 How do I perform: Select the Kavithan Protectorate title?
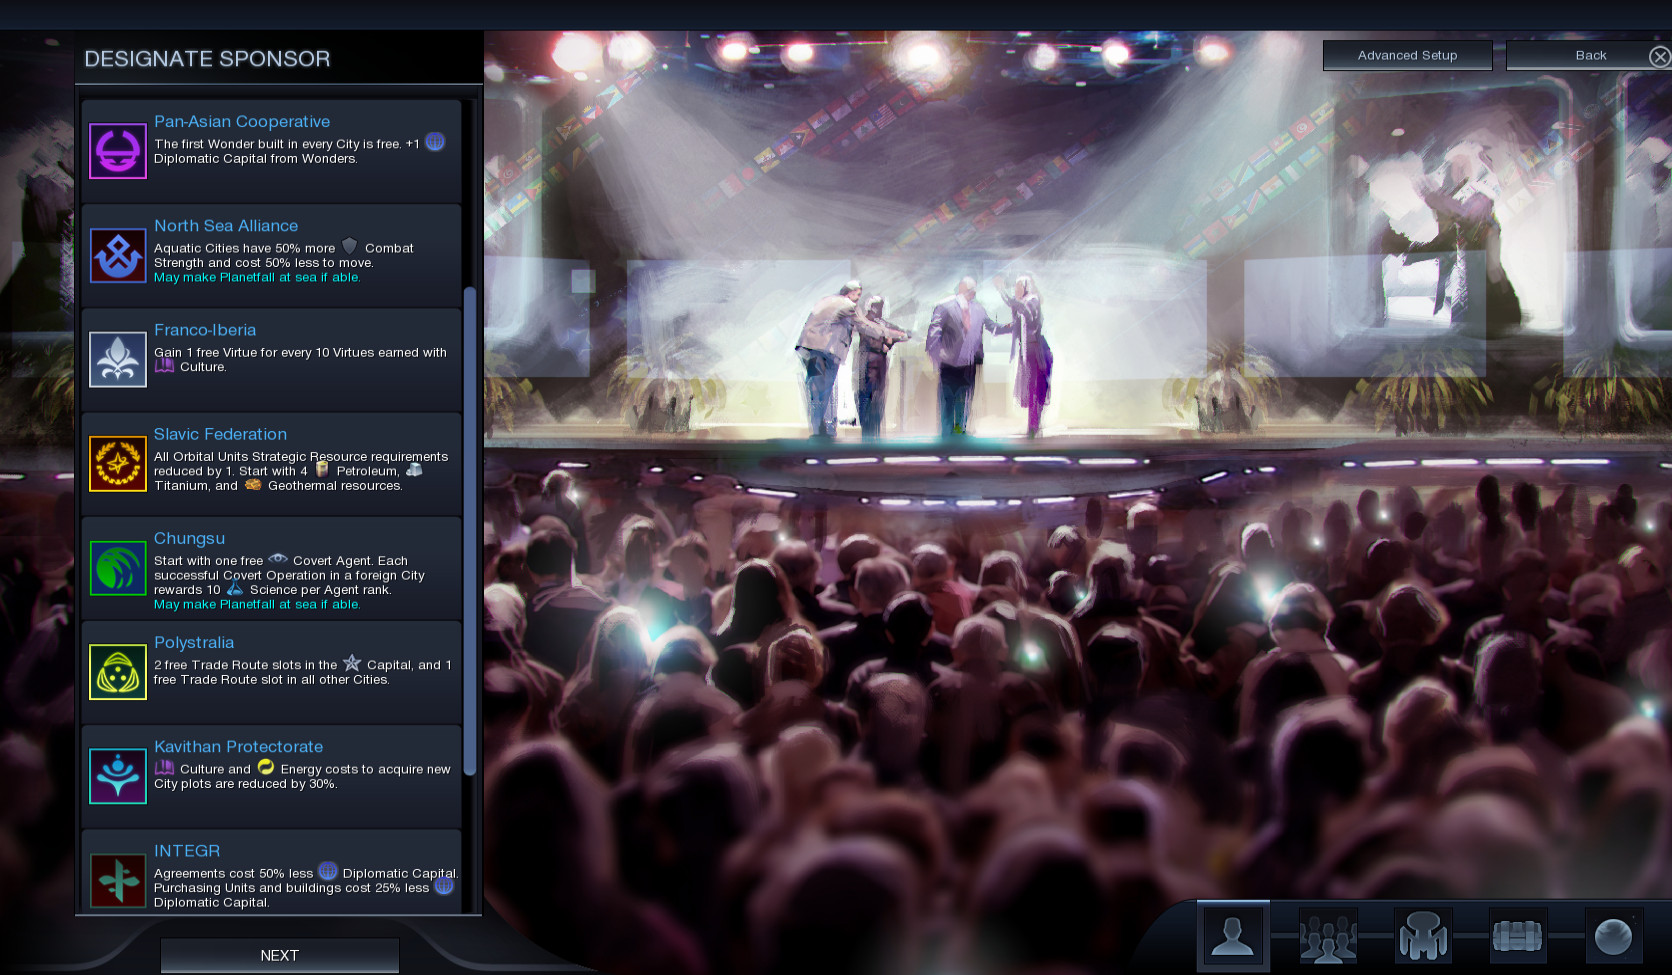[x=238, y=747]
